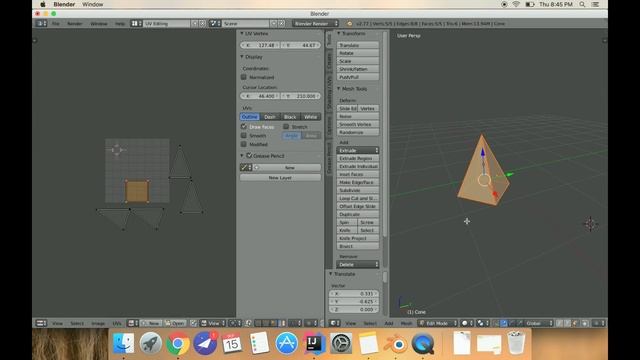Toggle the 3D manipulator widget icon
Screen dimensions: 640x360
pos(496,323)
